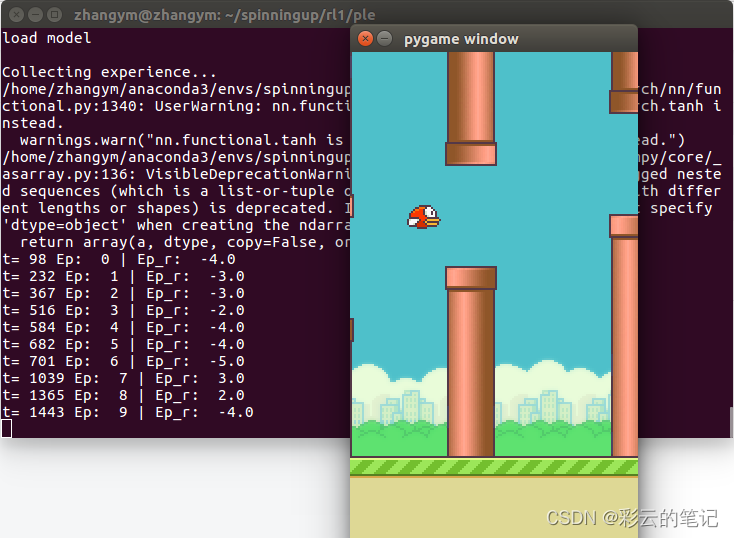Image resolution: width=734 pixels, height=538 pixels.
Task: Click the striped green ground in game
Action: (x=494, y=467)
